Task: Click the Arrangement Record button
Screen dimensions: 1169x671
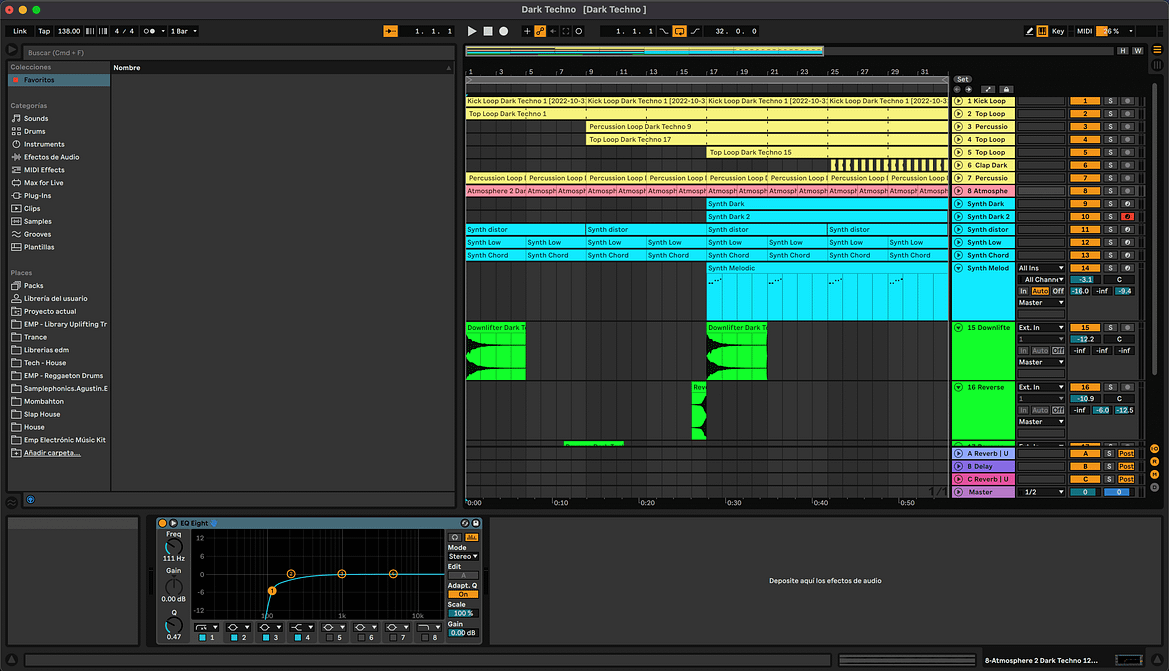Action: [504, 31]
